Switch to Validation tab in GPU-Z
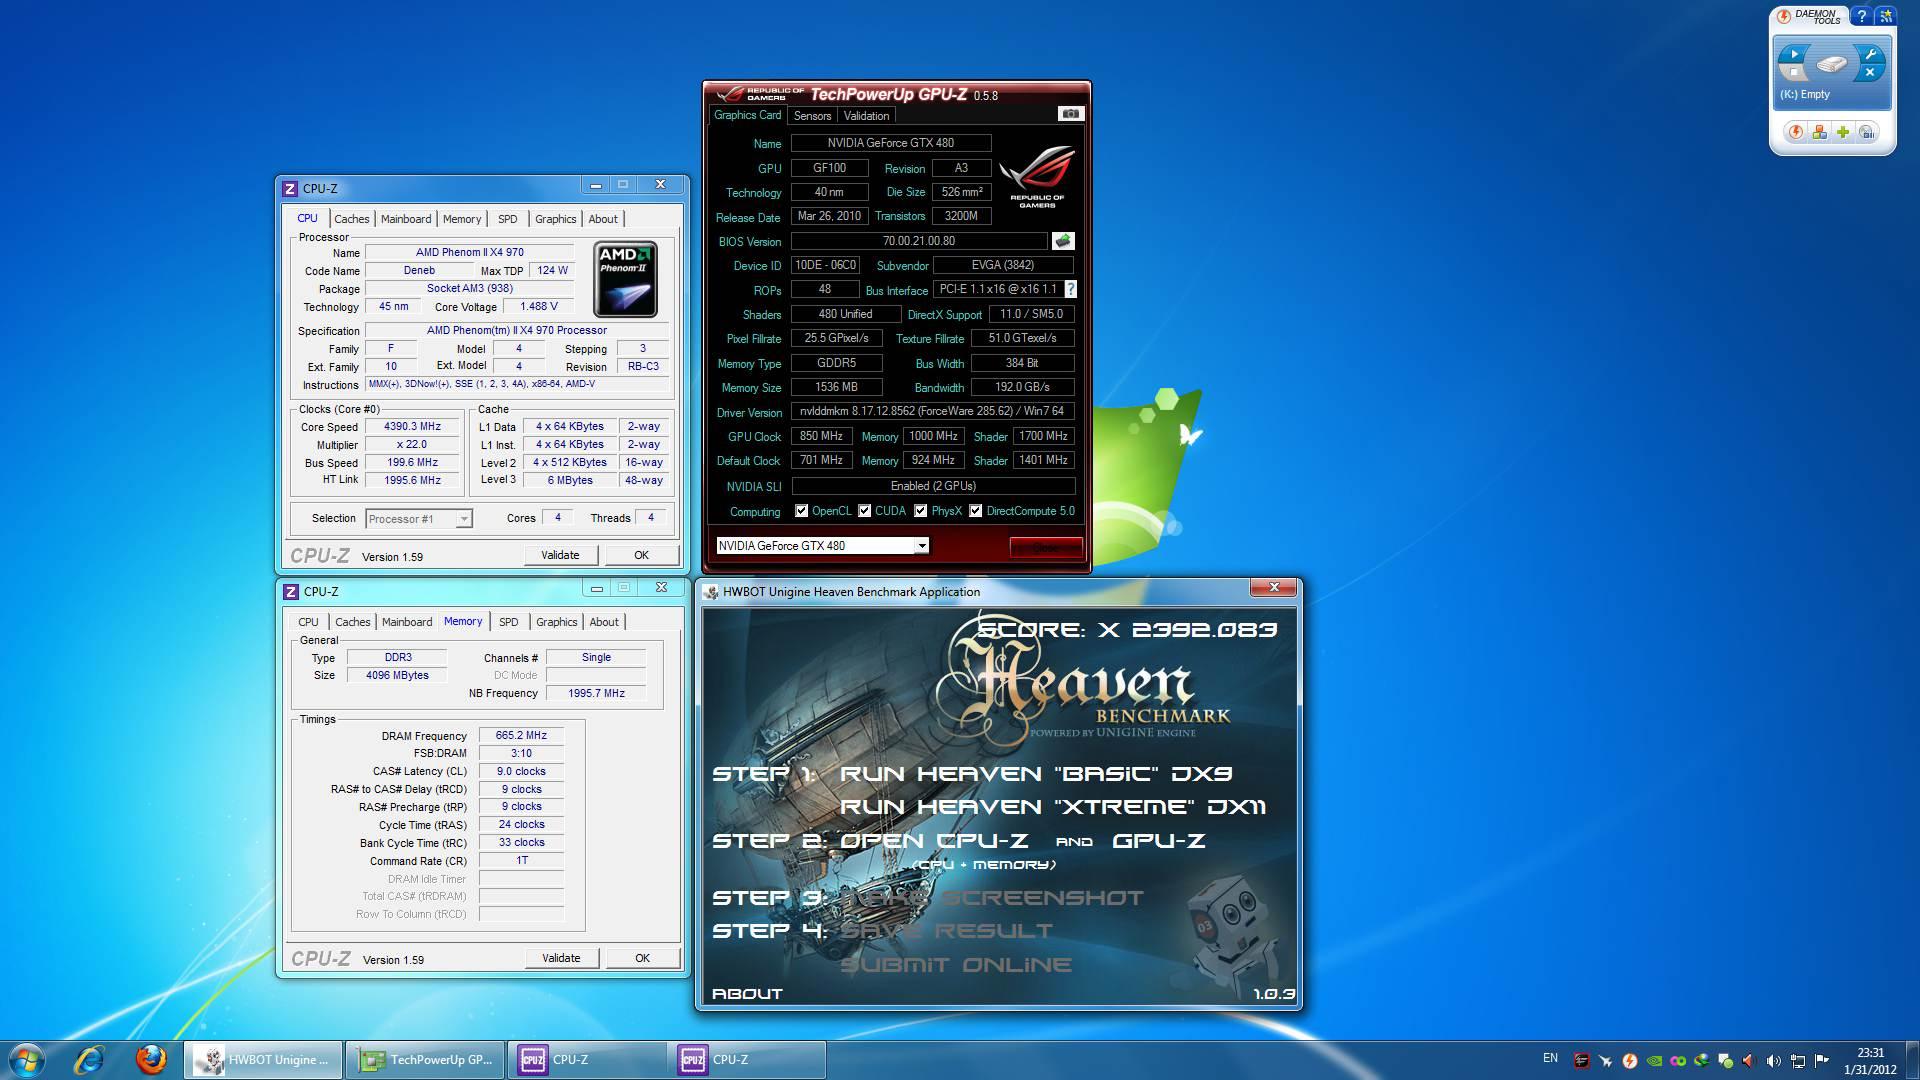This screenshot has width=1920, height=1080. 866,116
